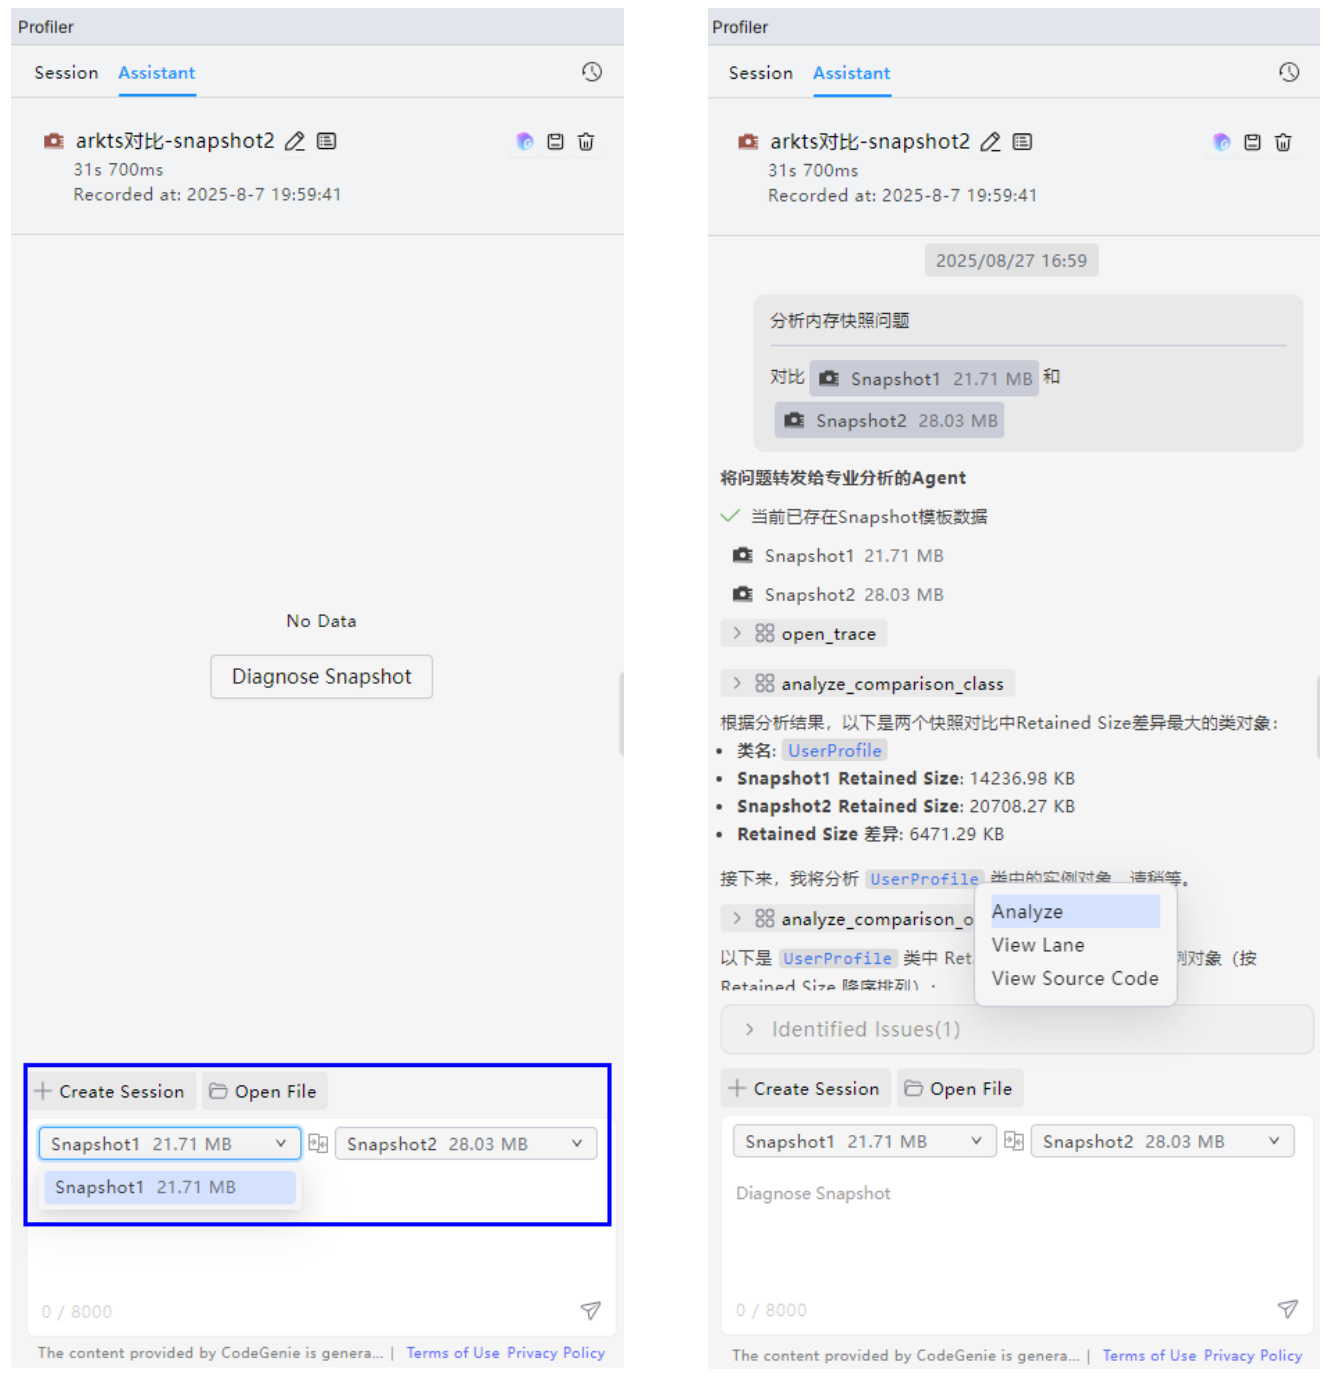Select Analyze in the context menu
Image resolution: width=1330 pixels, height=1376 pixels.
[x=1074, y=911]
